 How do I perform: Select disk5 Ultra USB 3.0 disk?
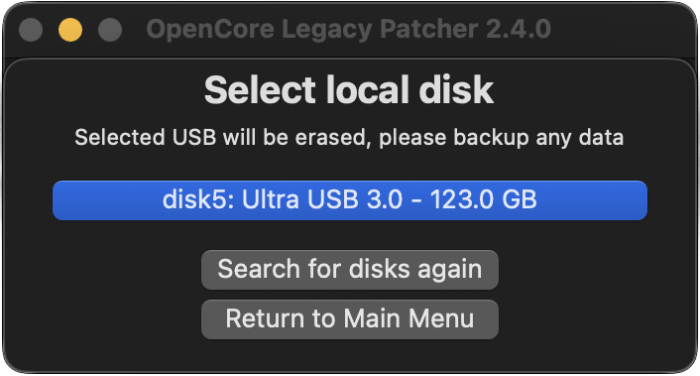click(x=350, y=200)
